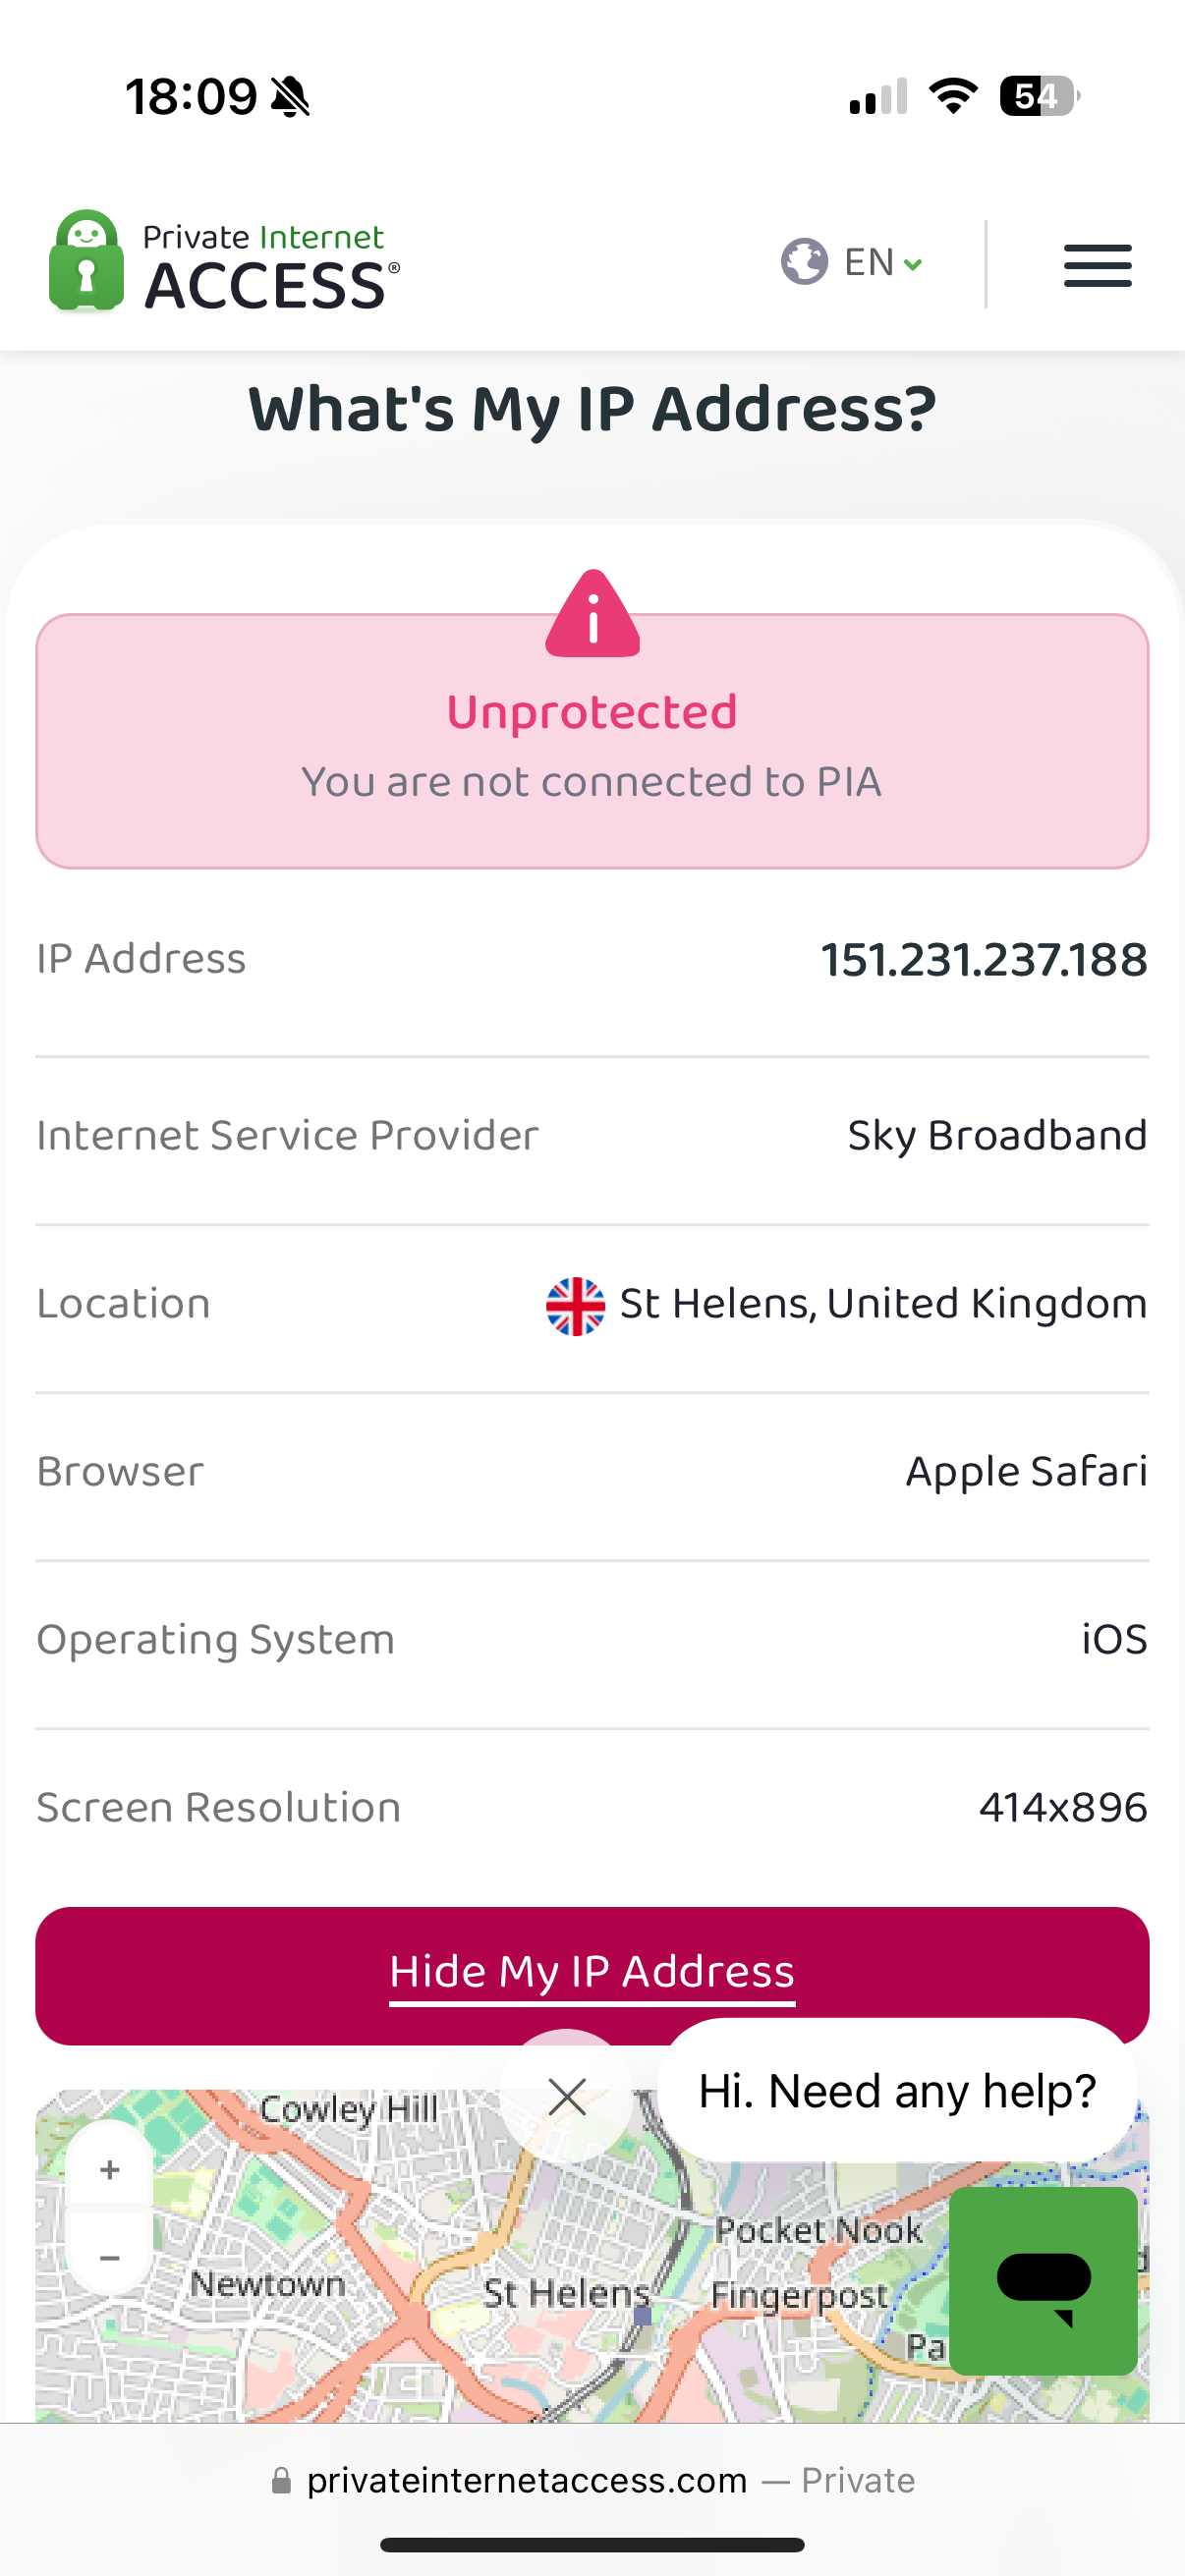Select the IP address 151.231.237.188
The height and width of the screenshot is (2576, 1185).
pyautogui.click(x=984, y=960)
